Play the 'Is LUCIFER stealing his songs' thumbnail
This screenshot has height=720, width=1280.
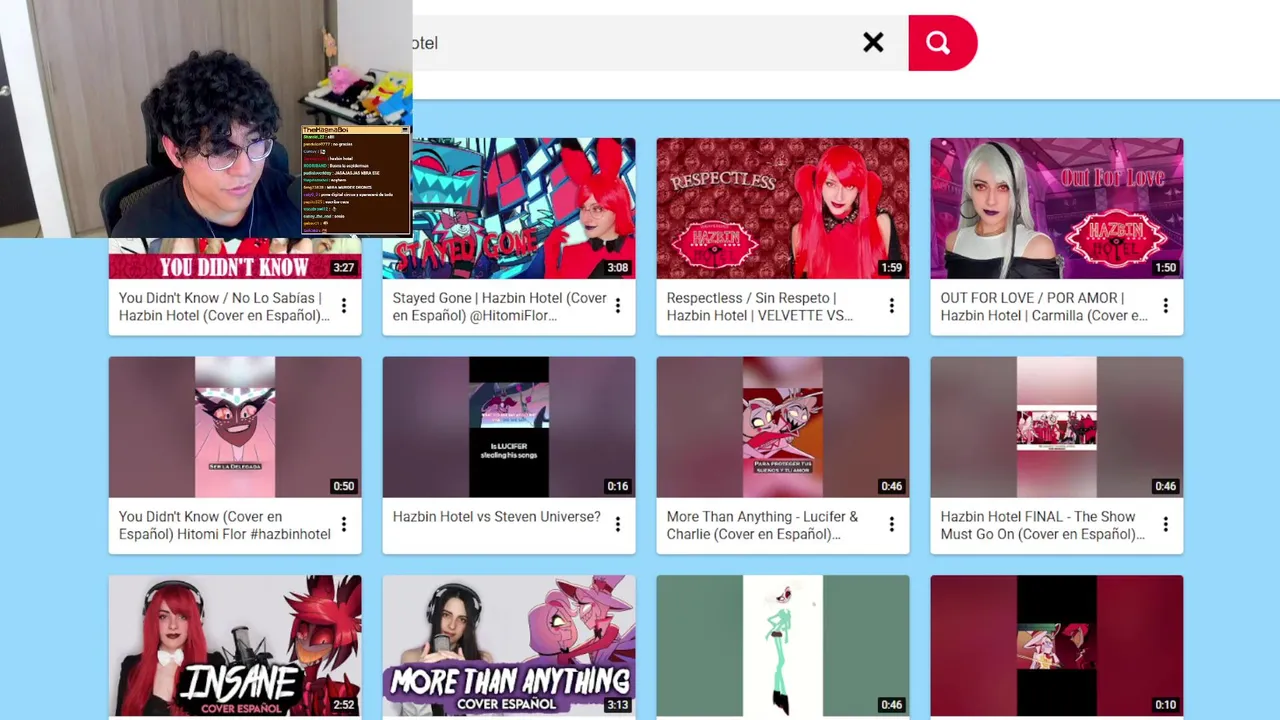click(x=509, y=427)
